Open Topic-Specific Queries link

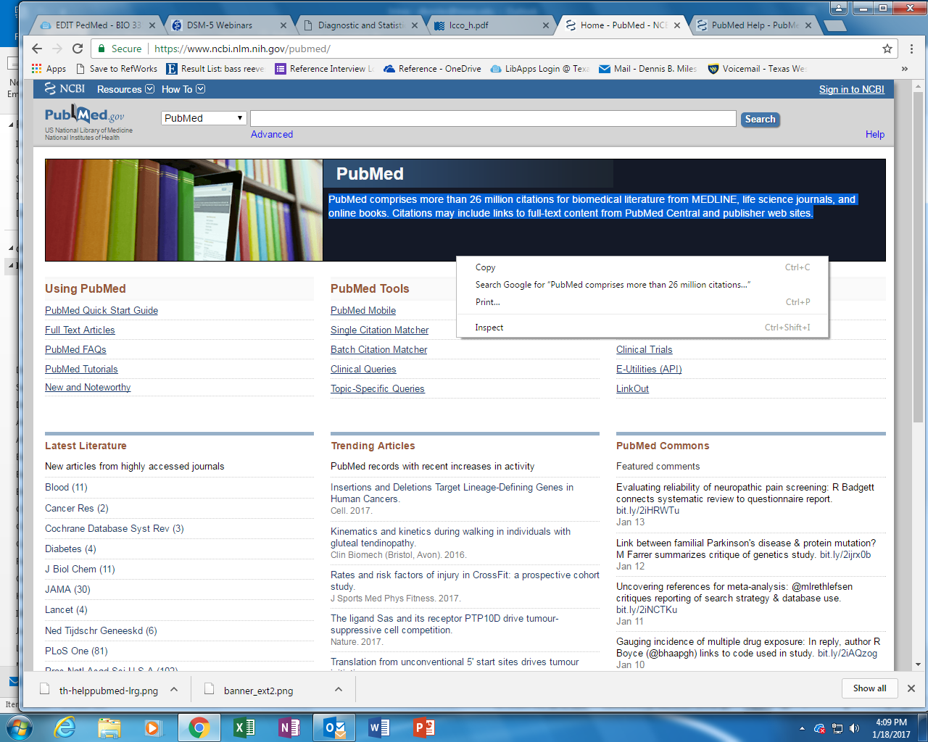click(x=377, y=389)
